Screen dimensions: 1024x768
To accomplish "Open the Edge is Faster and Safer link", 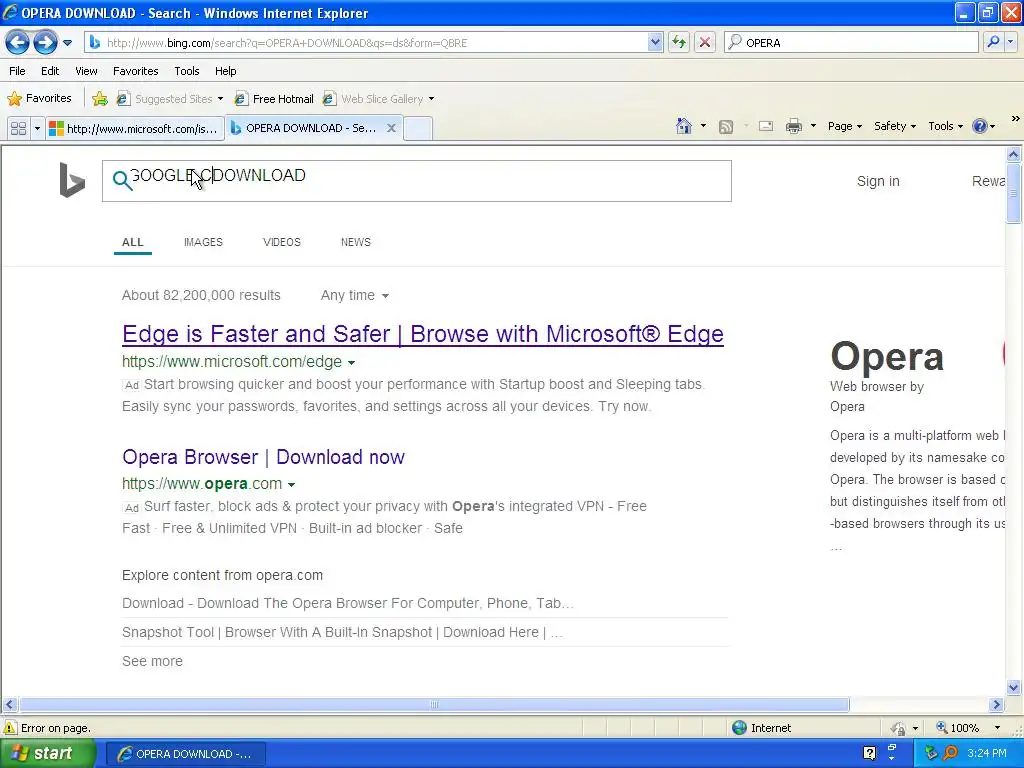I will tap(423, 334).
